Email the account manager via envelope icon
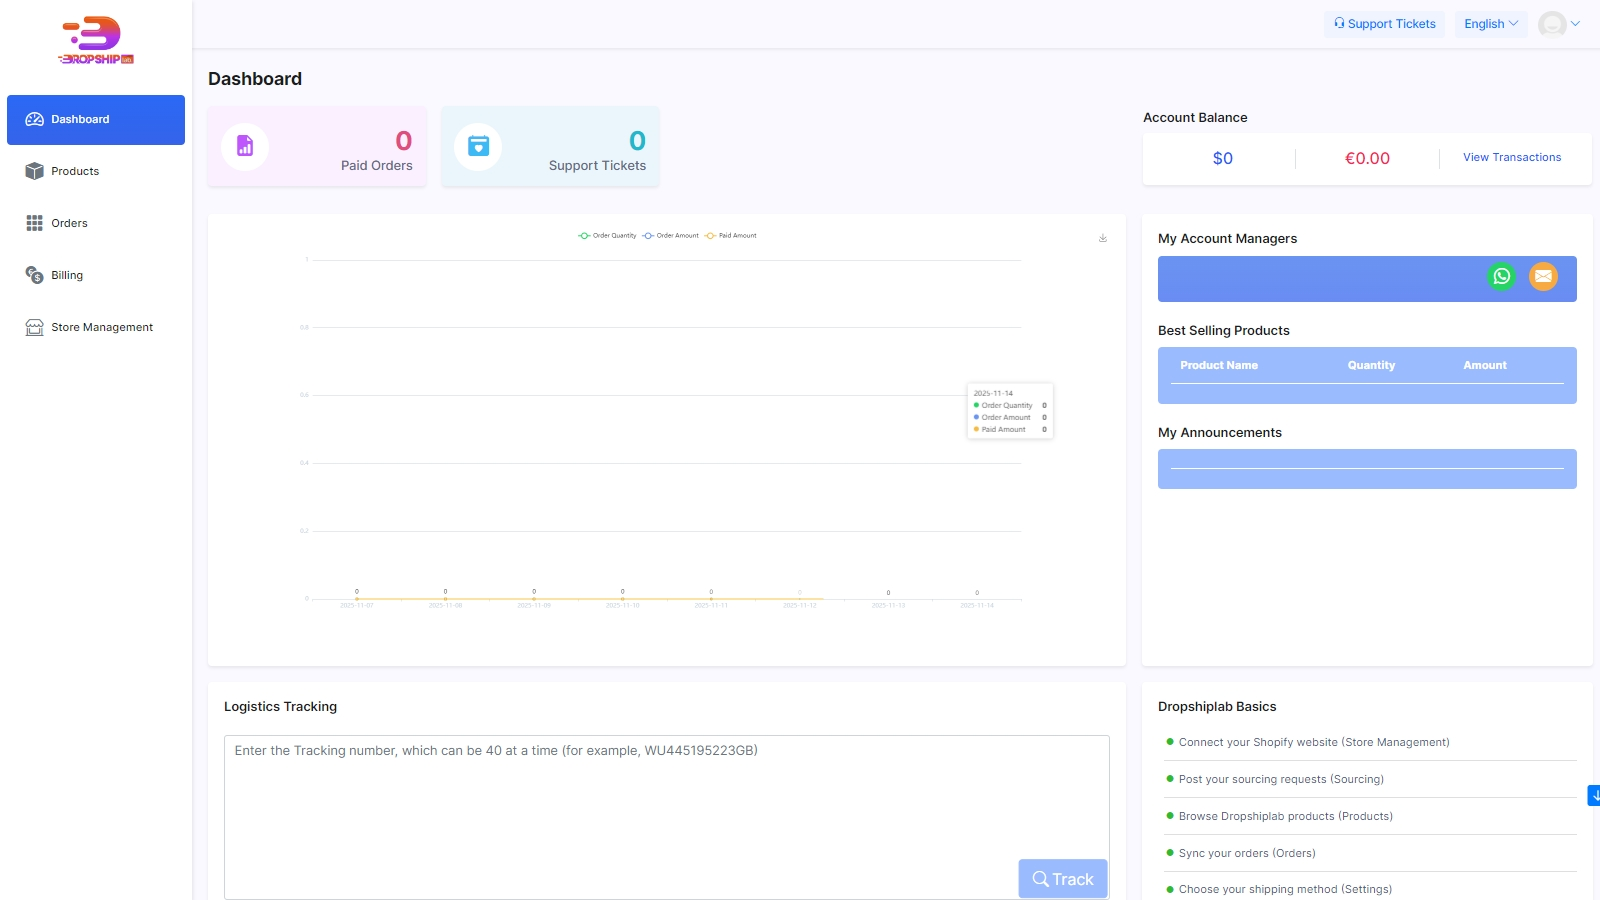Image resolution: width=1600 pixels, height=900 pixels. click(x=1544, y=277)
